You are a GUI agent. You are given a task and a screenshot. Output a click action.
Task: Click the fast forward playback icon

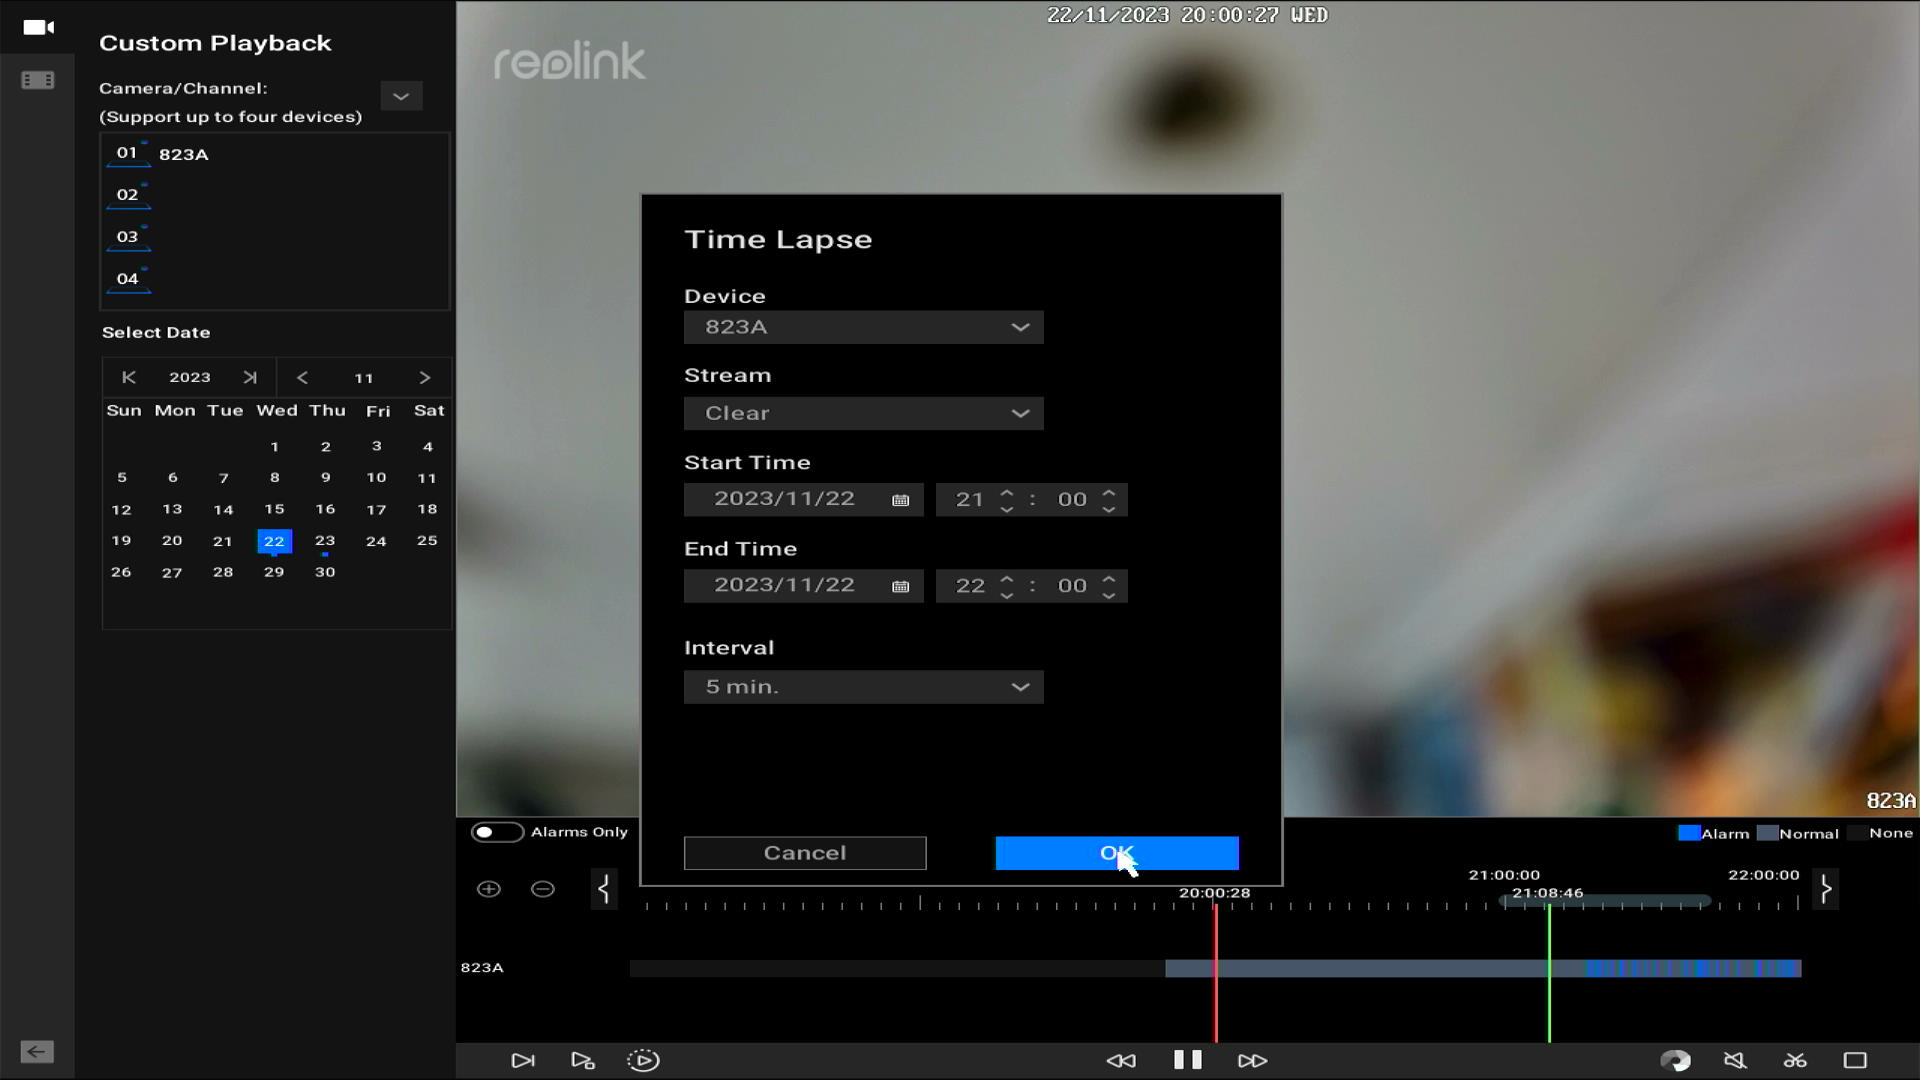point(1253,1059)
